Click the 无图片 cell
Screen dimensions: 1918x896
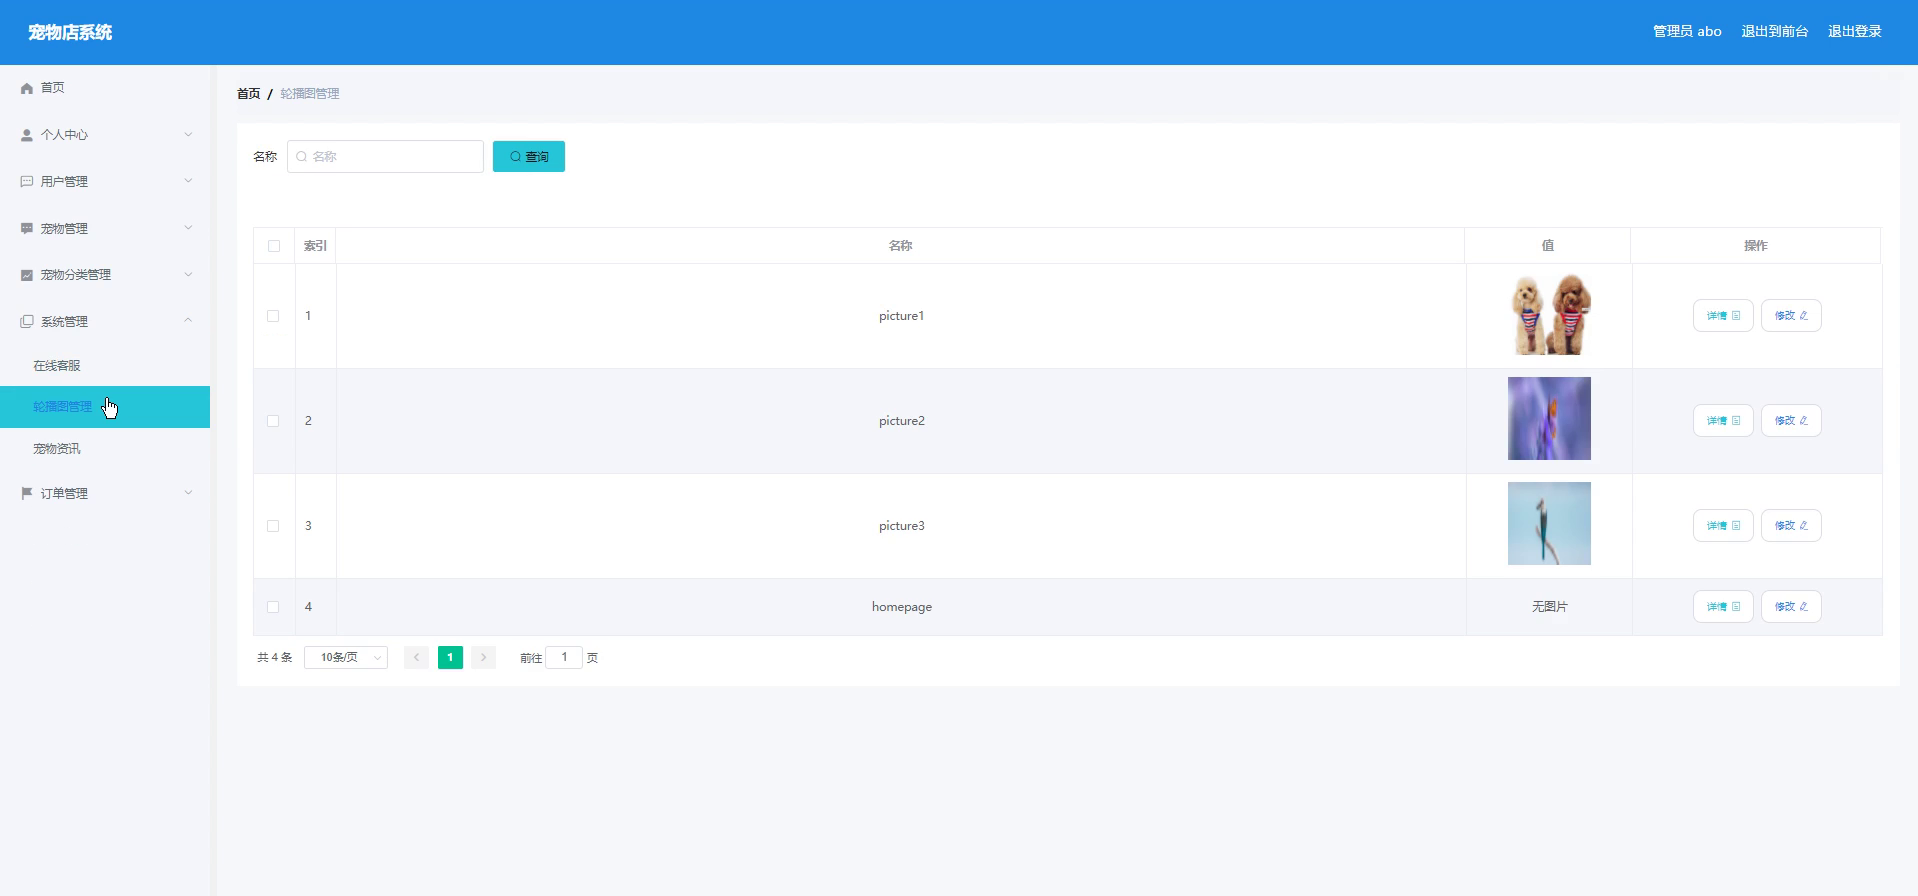point(1550,607)
